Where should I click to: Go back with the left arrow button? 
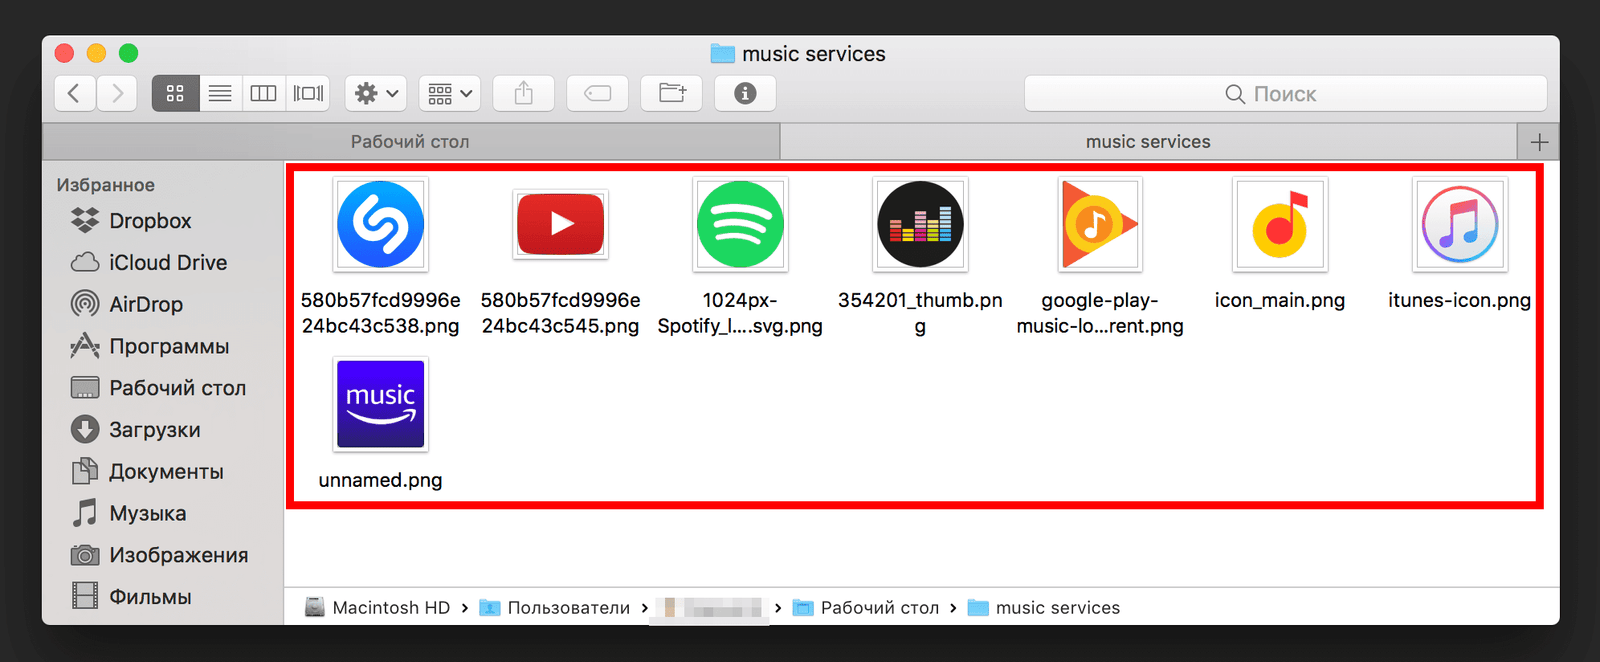click(75, 94)
